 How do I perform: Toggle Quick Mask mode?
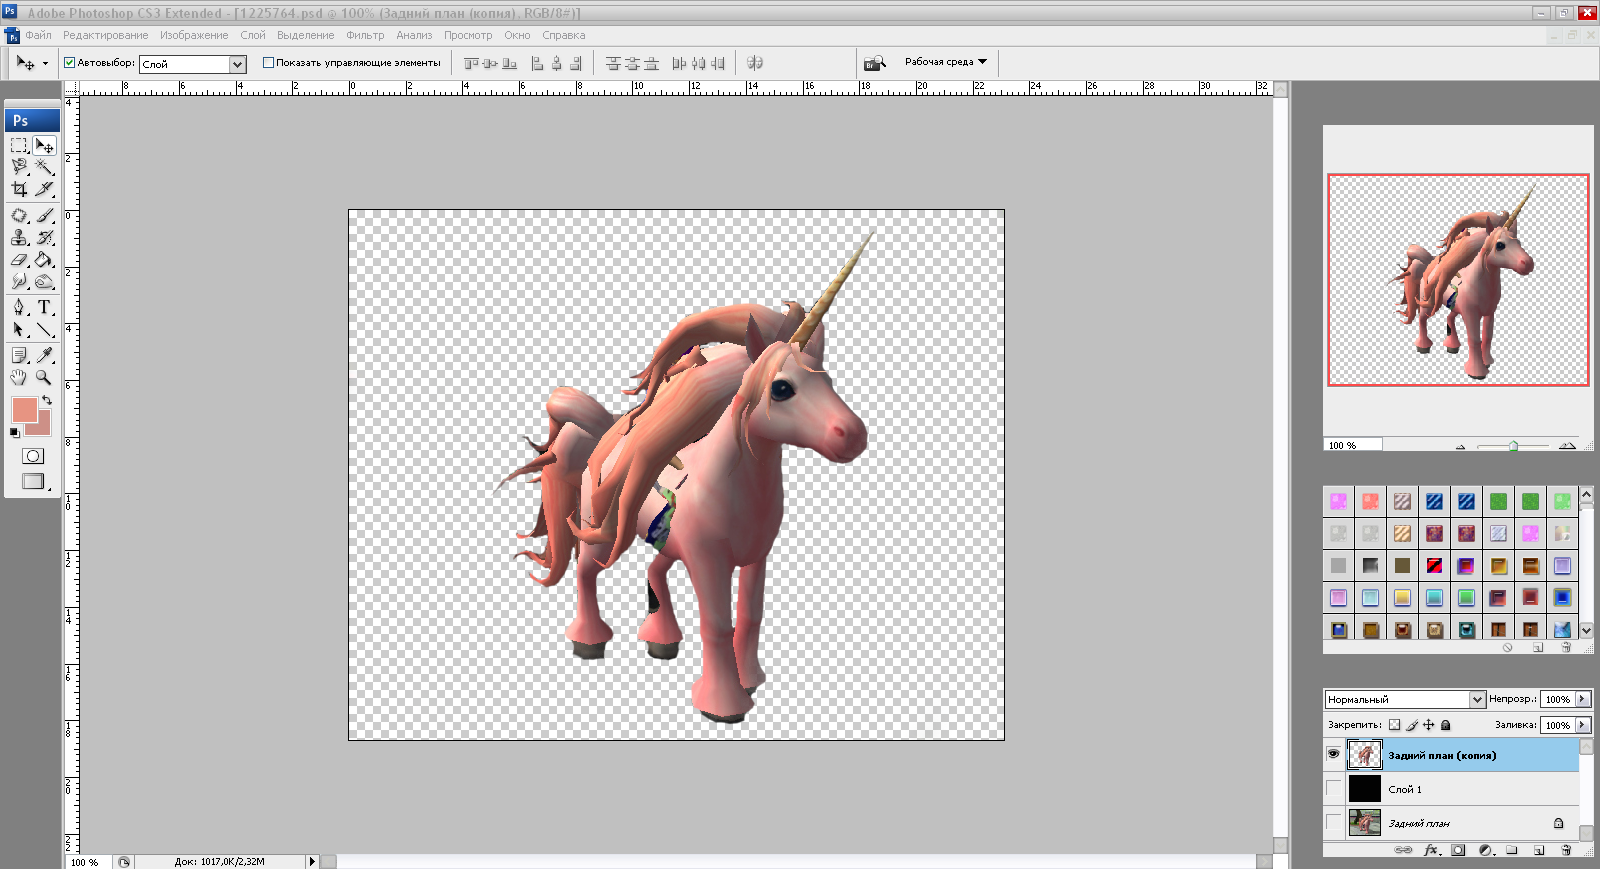point(33,456)
